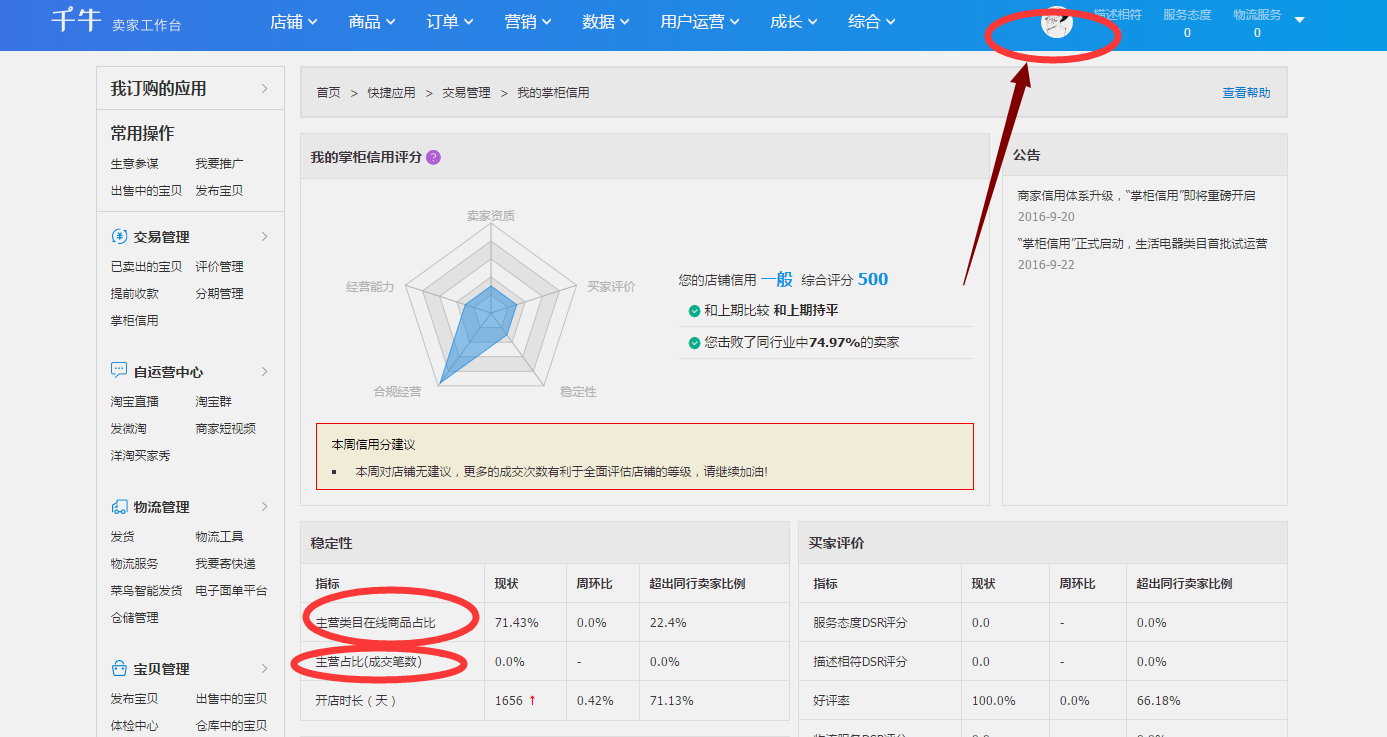
Task: Expand 我订购的应用 with its chevron
Action: [265, 88]
